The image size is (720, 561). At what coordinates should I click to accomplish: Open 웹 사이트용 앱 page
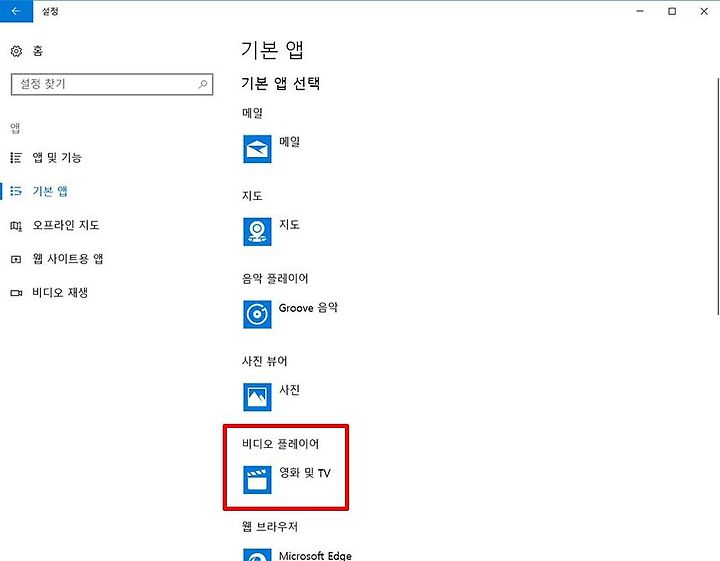[68, 259]
